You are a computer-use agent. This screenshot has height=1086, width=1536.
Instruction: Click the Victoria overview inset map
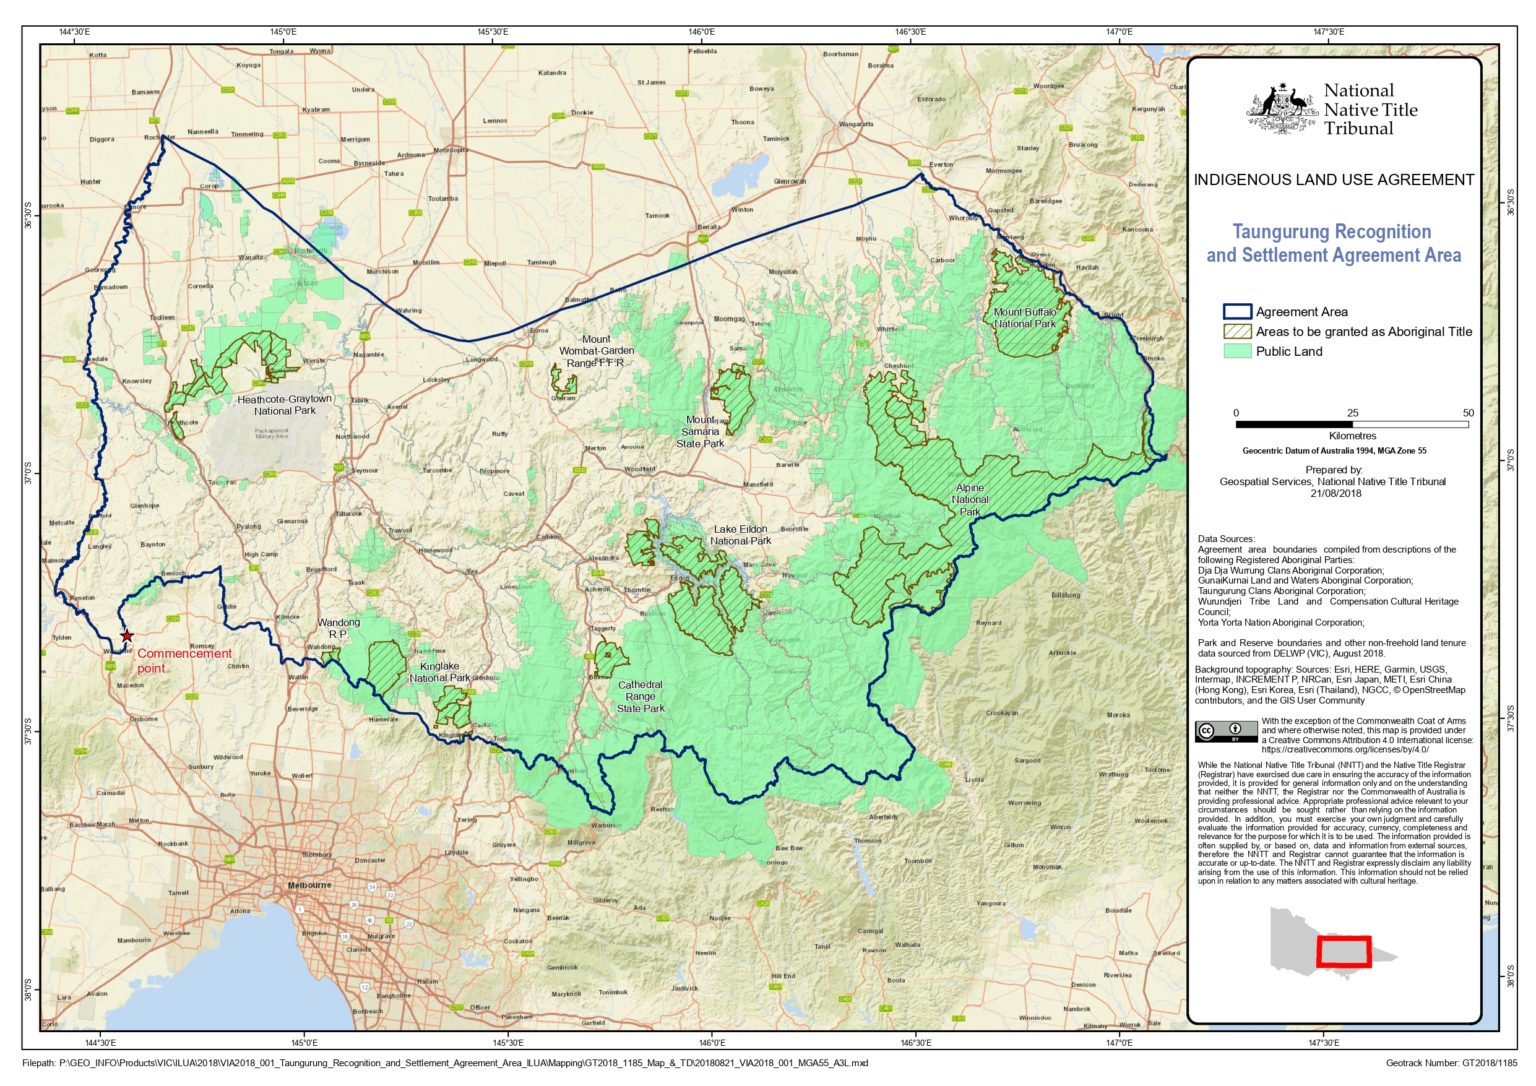1310,940
